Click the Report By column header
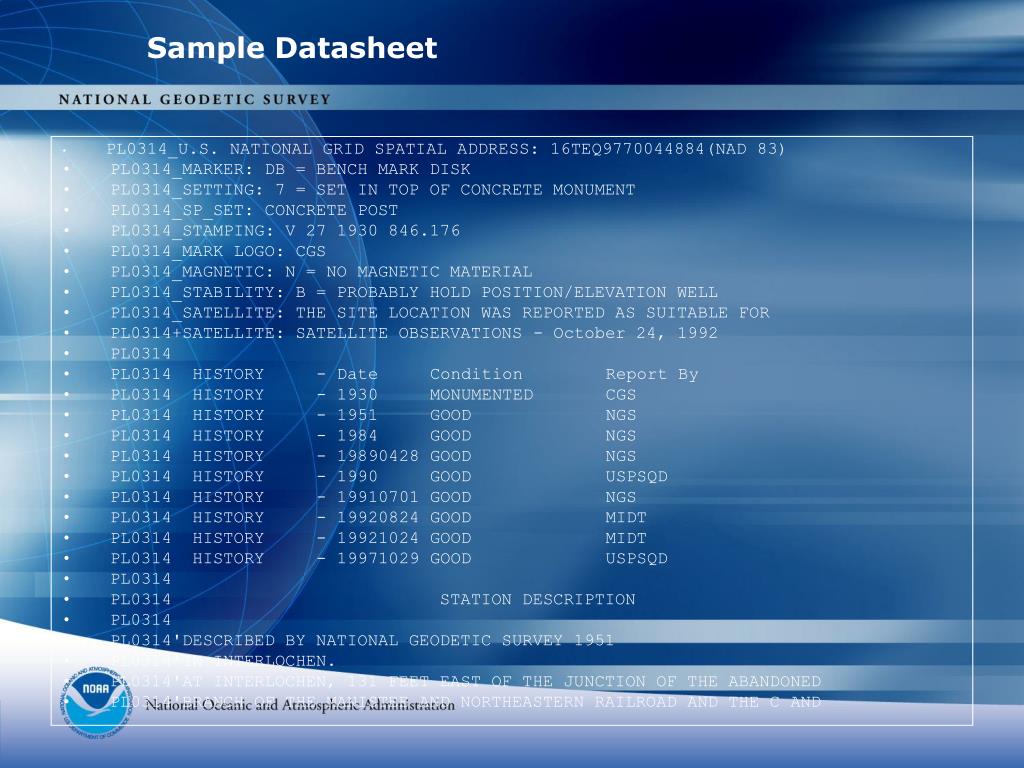The width and height of the screenshot is (1024, 768). (652, 374)
